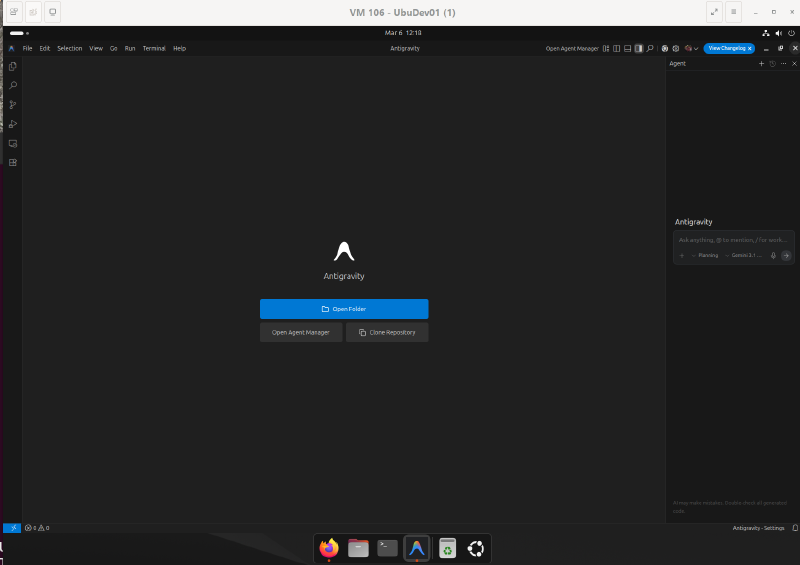The height and width of the screenshot is (565, 800).
Task: Open the Agent panel more actions menu
Action: tap(783, 63)
